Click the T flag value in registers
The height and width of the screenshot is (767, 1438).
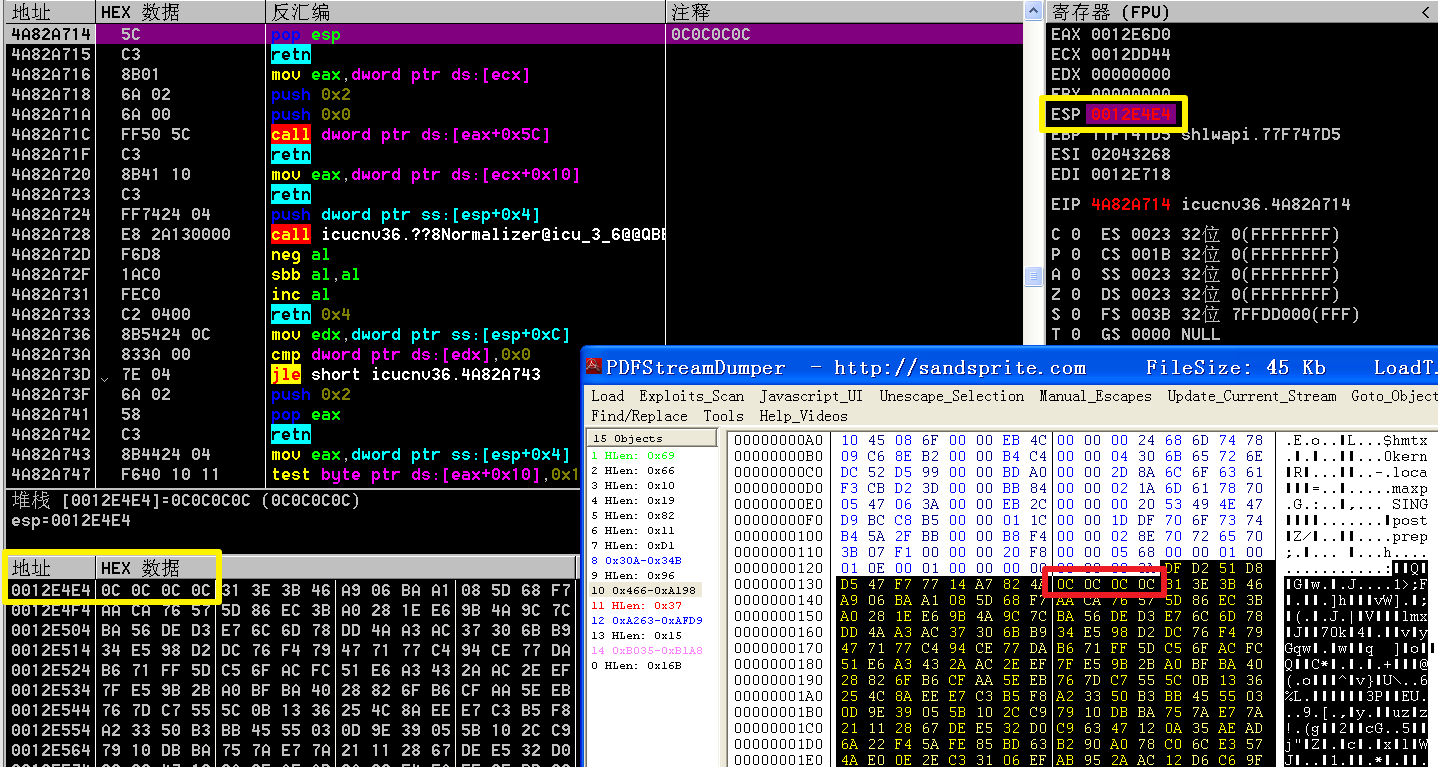tap(1075, 334)
